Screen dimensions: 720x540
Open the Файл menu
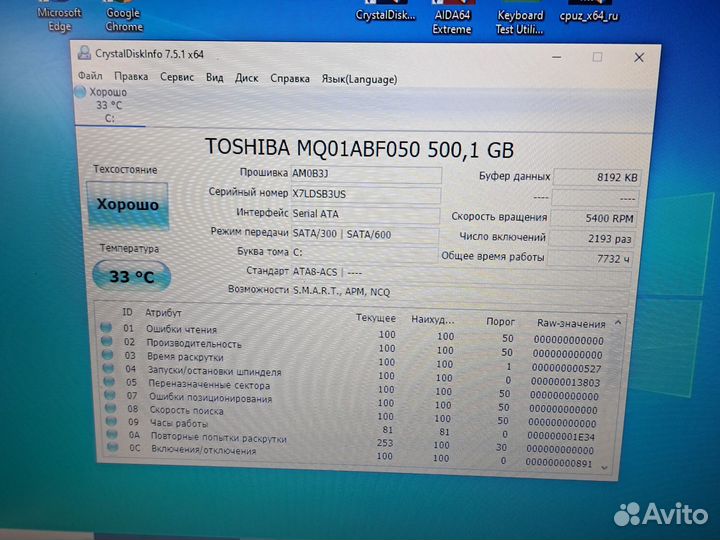point(90,76)
